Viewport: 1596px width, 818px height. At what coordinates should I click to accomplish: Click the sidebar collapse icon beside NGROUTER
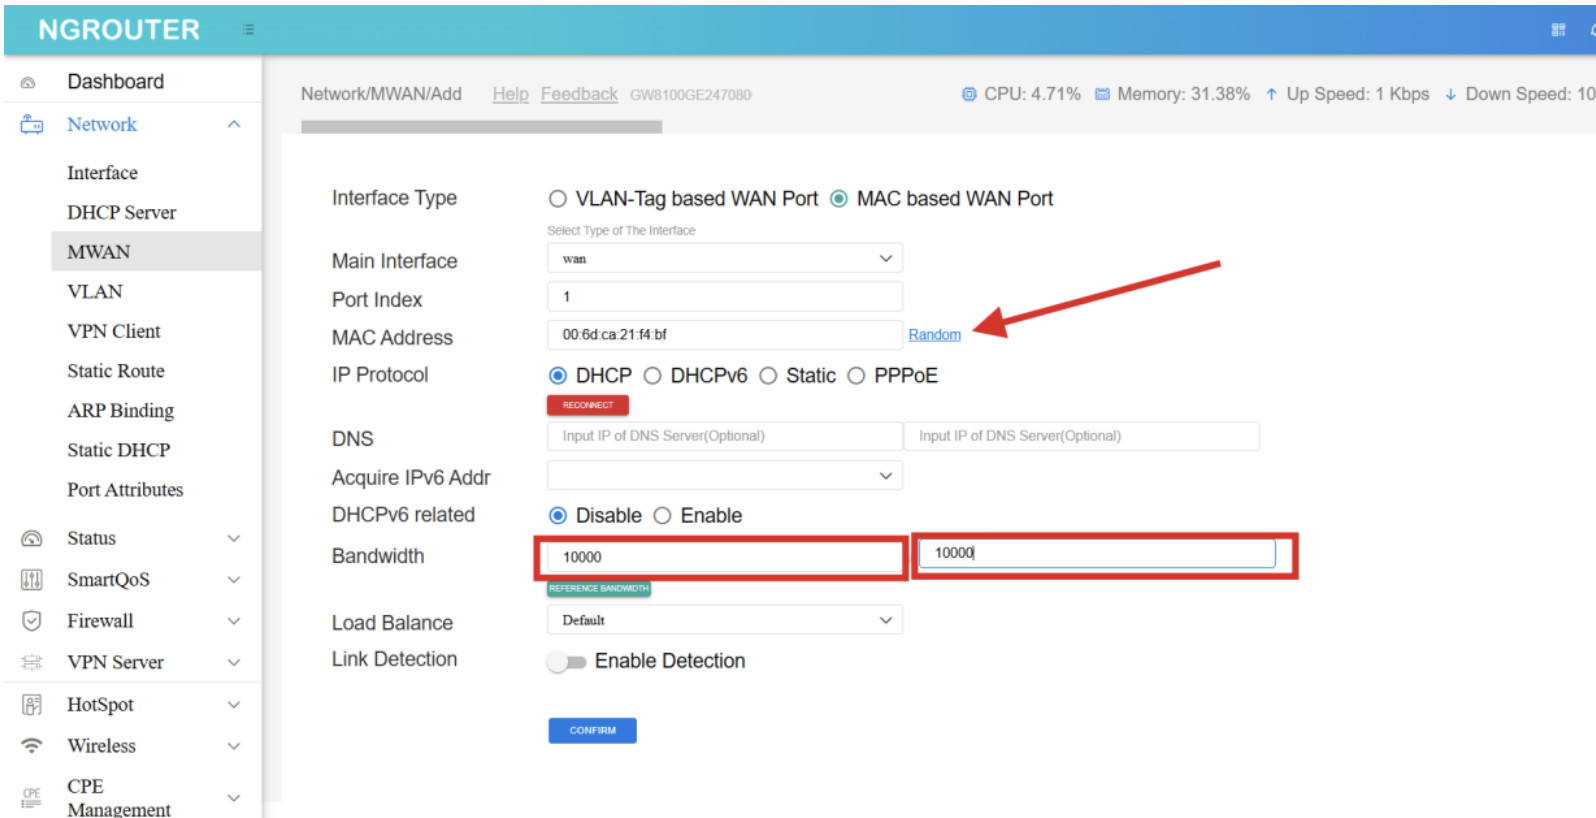(248, 30)
